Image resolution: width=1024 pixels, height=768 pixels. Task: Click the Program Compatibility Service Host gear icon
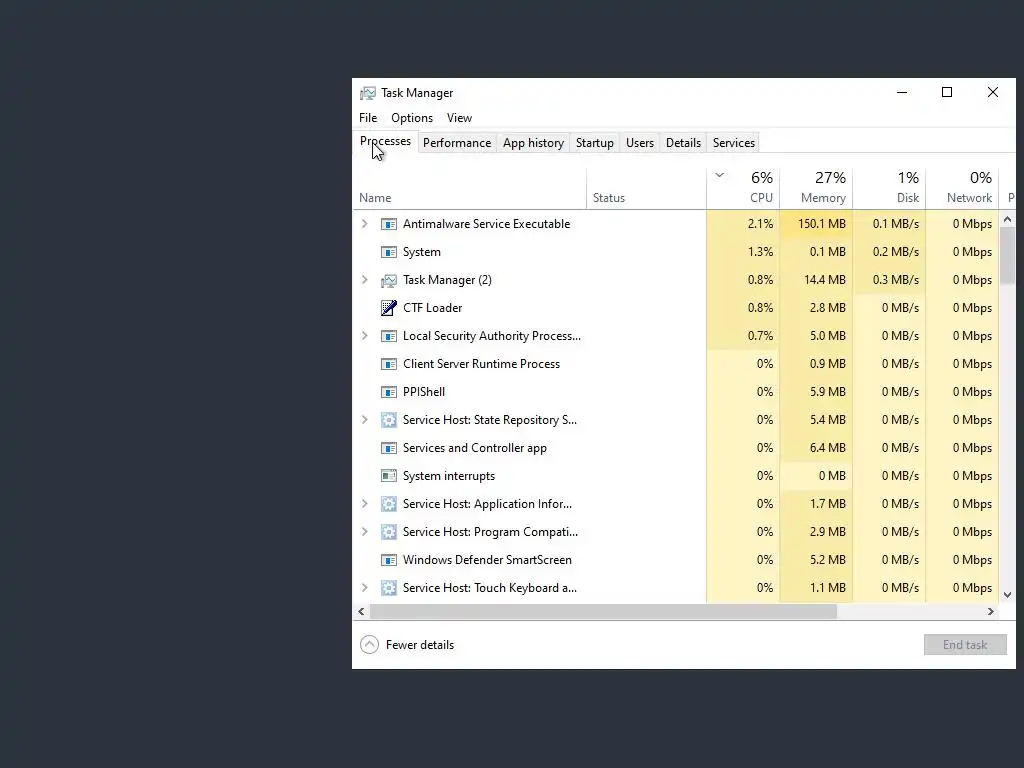pyautogui.click(x=389, y=532)
